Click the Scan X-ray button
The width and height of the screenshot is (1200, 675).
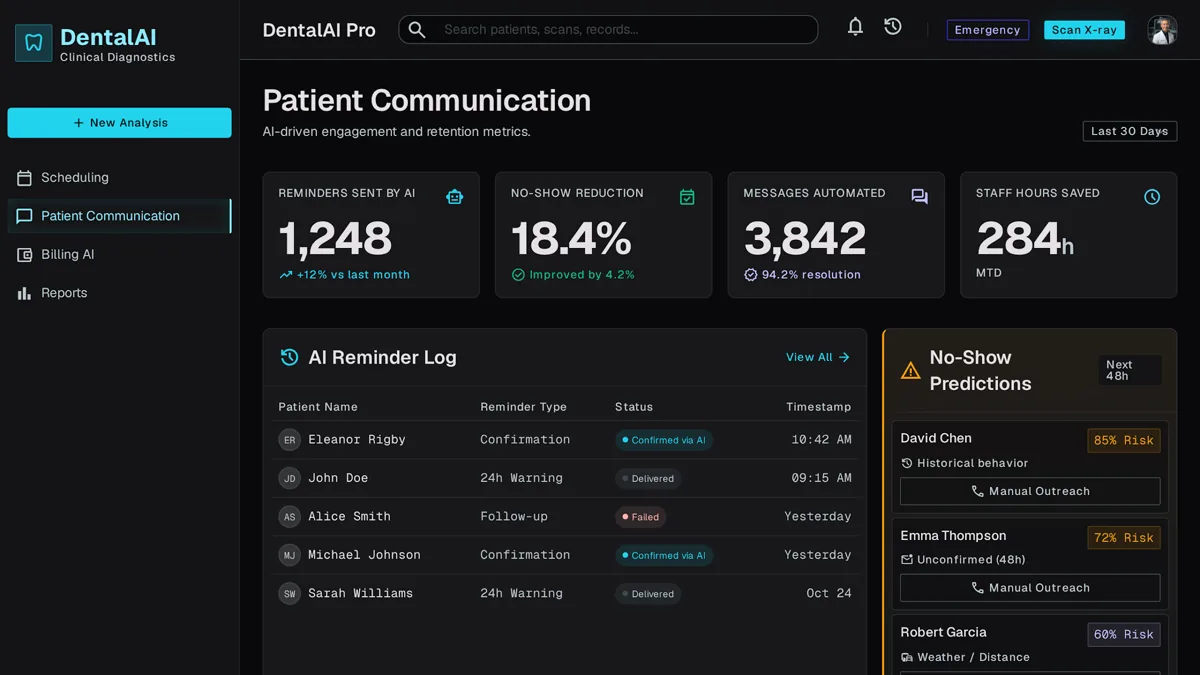pos(1084,30)
